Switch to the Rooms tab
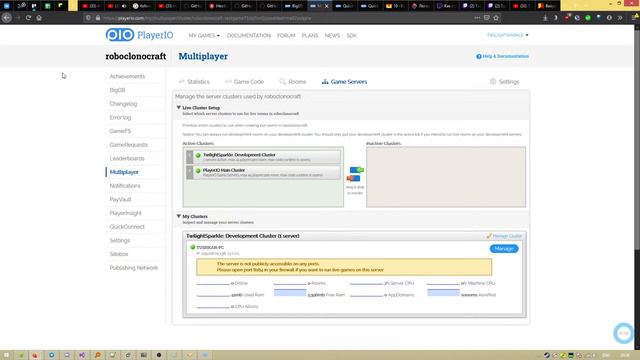This screenshot has height=360, width=640. click(293, 82)
